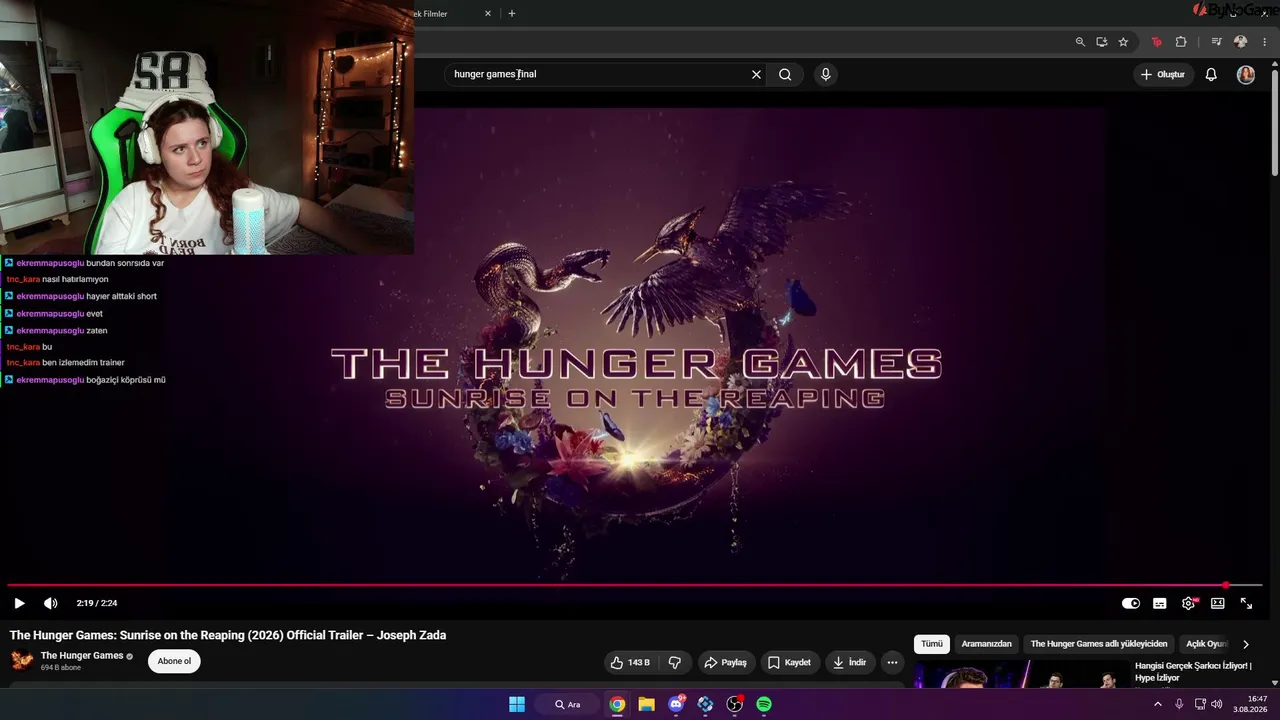Open Spotify from the taskbar

click(x=764, y=704)
